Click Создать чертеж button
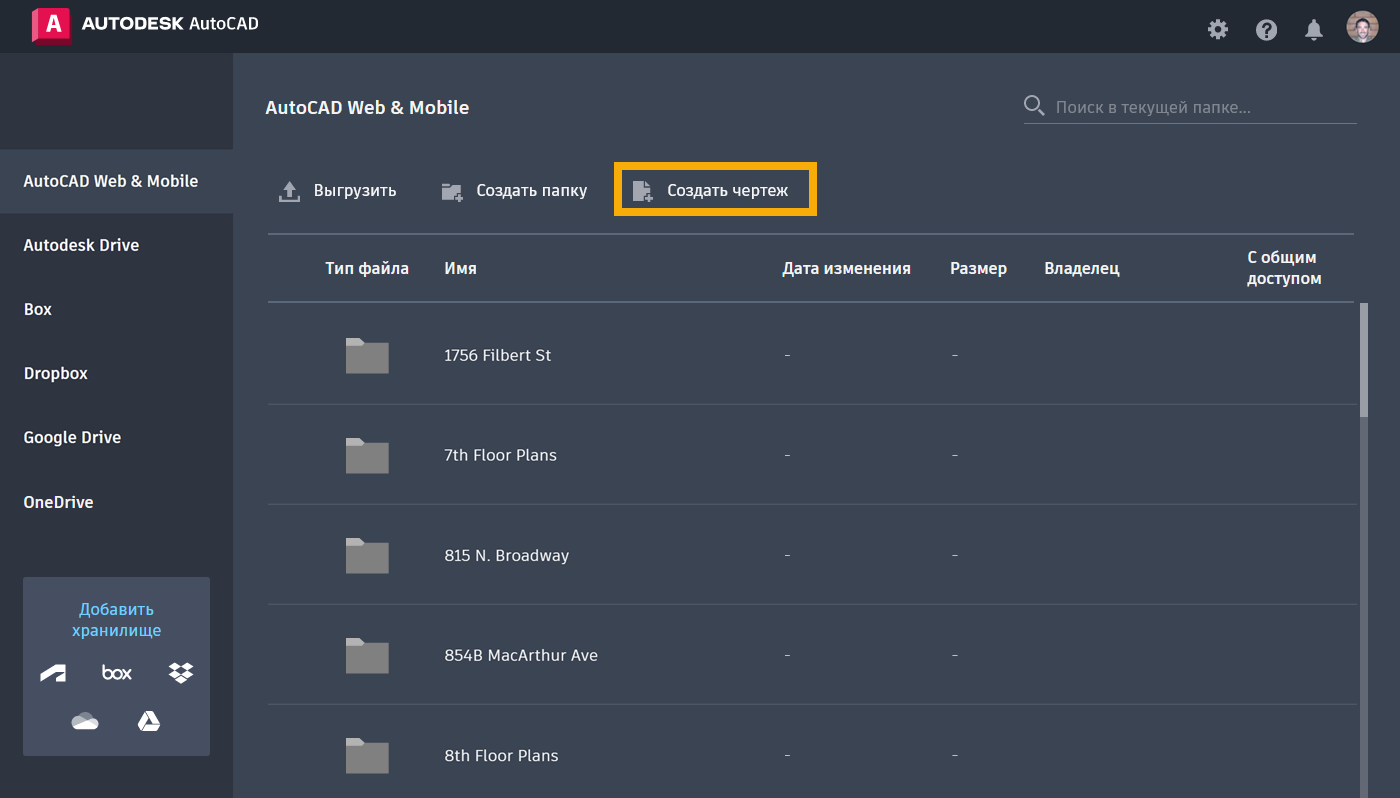The height and width of the screenshot is (798, 1400). [x=716, y=189]
